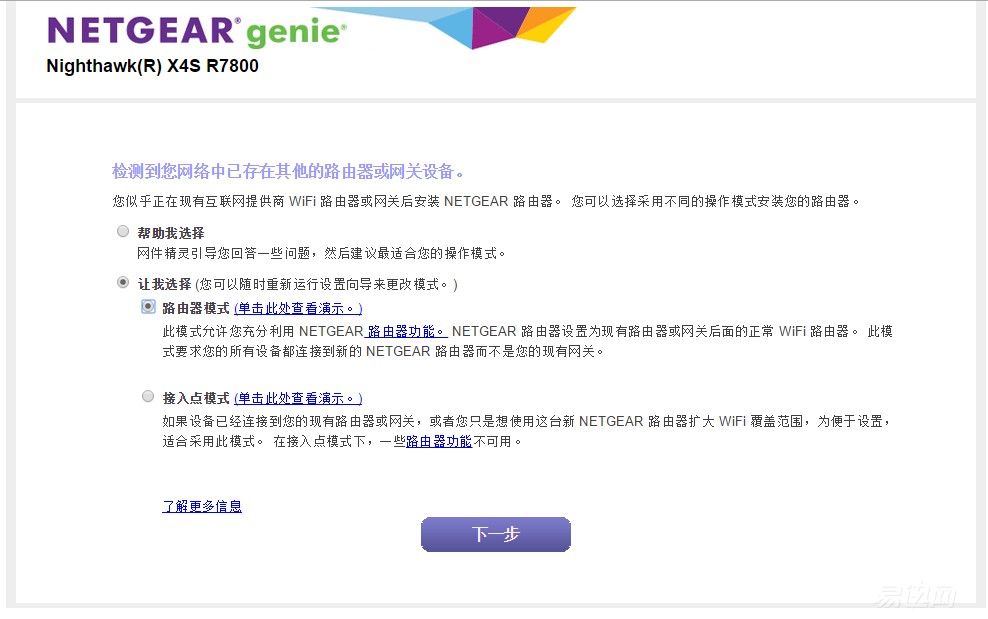Choose the 路由器模式 radio option
This screenshot has width=988, height=619.
point(148,306)
